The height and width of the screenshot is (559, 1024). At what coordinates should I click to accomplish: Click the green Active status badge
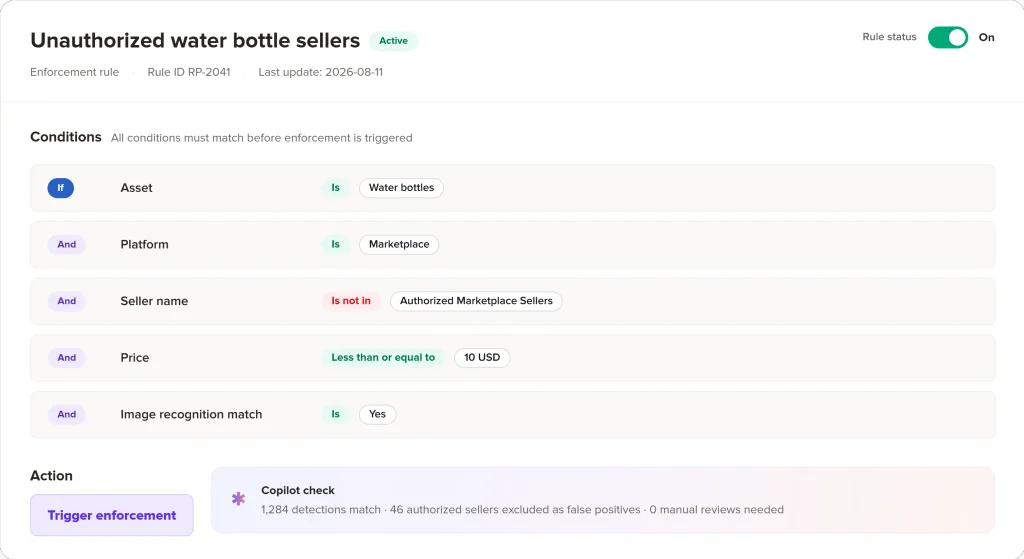(x=393, y=40)
